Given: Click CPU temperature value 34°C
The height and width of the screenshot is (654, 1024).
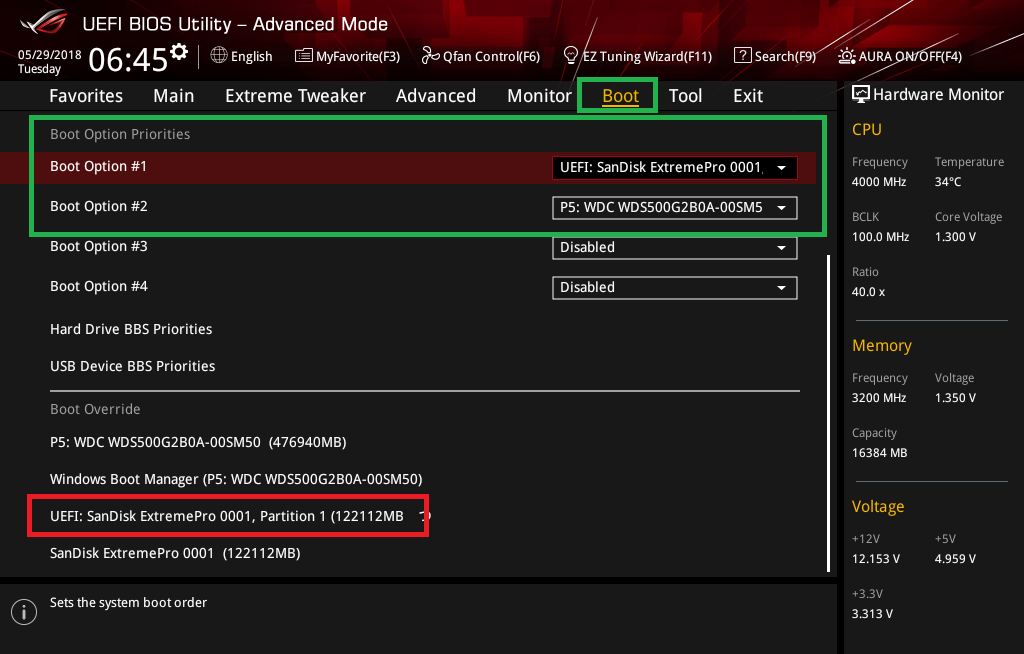Looking at the screenshot, I should [948, 182].
